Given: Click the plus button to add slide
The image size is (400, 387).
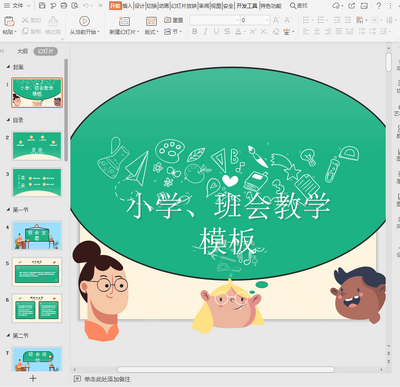Looking at the screenshot, I should (33, 378).
